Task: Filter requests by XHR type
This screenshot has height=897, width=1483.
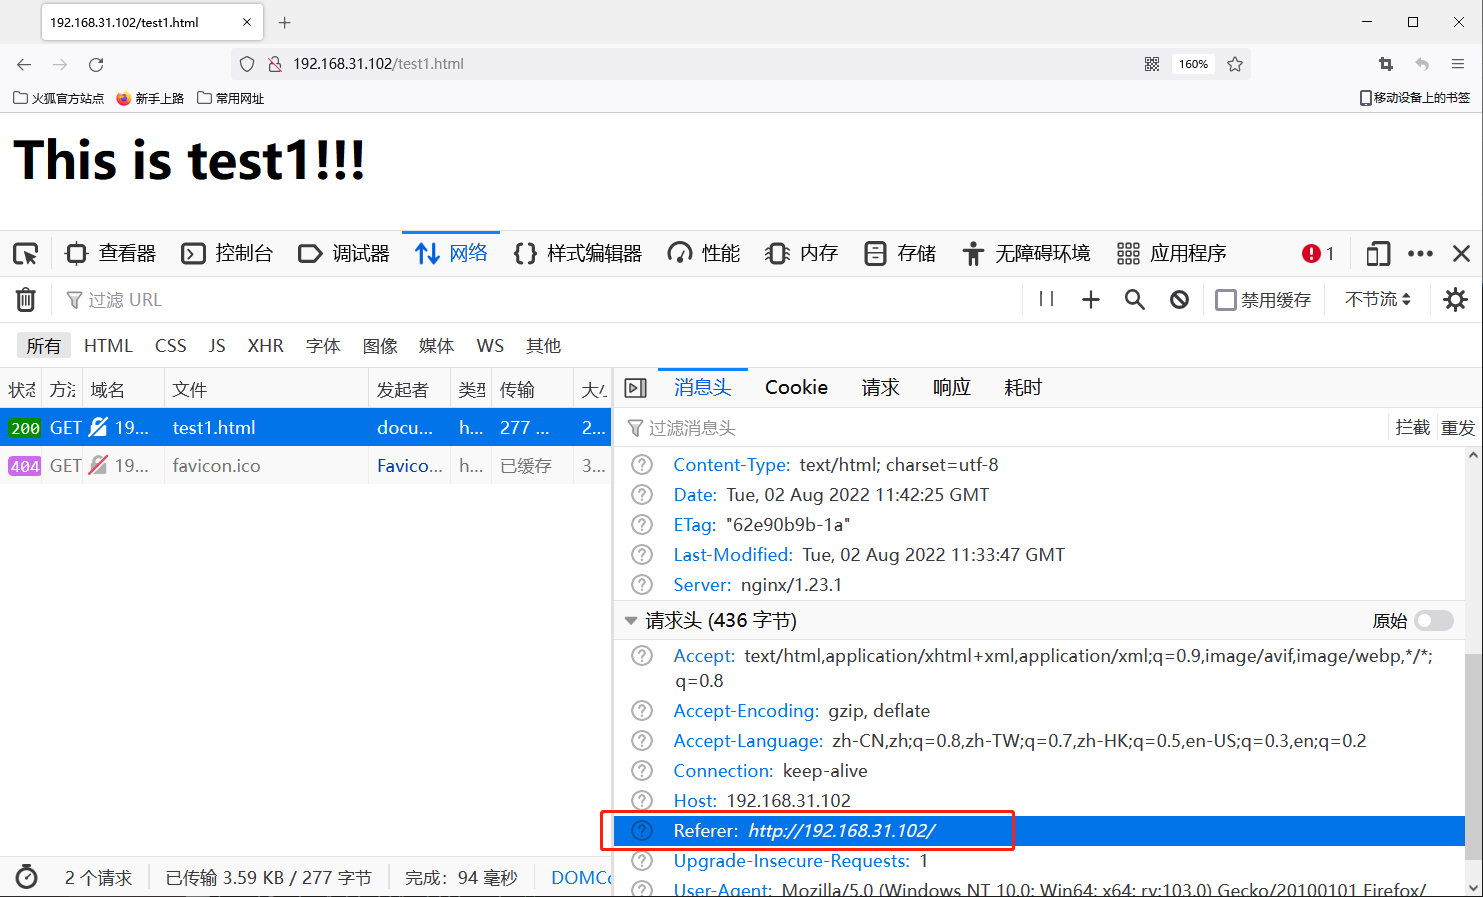Action: coord(265,346)
